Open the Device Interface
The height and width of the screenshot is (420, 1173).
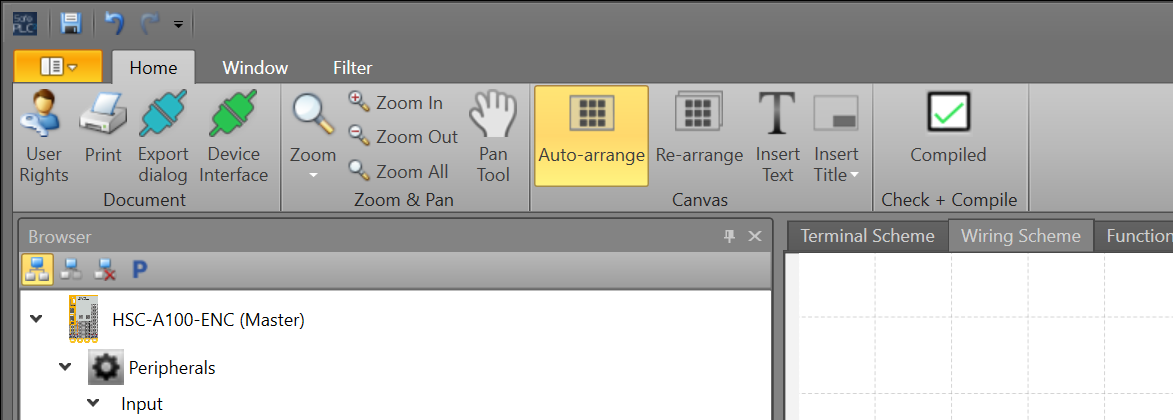tap(233, 137)
